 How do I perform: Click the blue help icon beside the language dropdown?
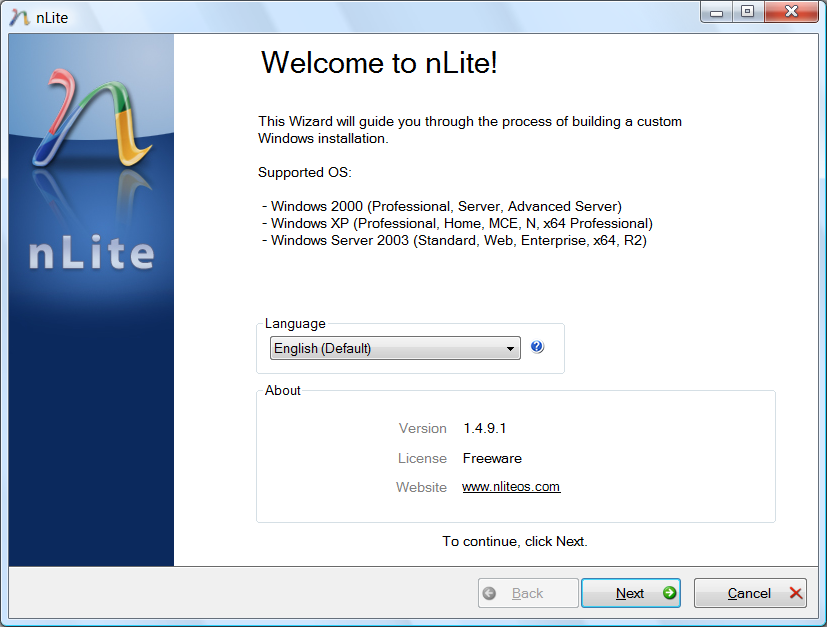[x=537, y=347]
